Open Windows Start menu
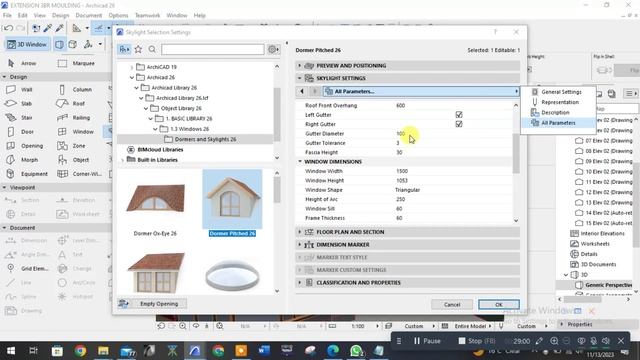Viewport: 640px width, 360px height. click(11, 351)
